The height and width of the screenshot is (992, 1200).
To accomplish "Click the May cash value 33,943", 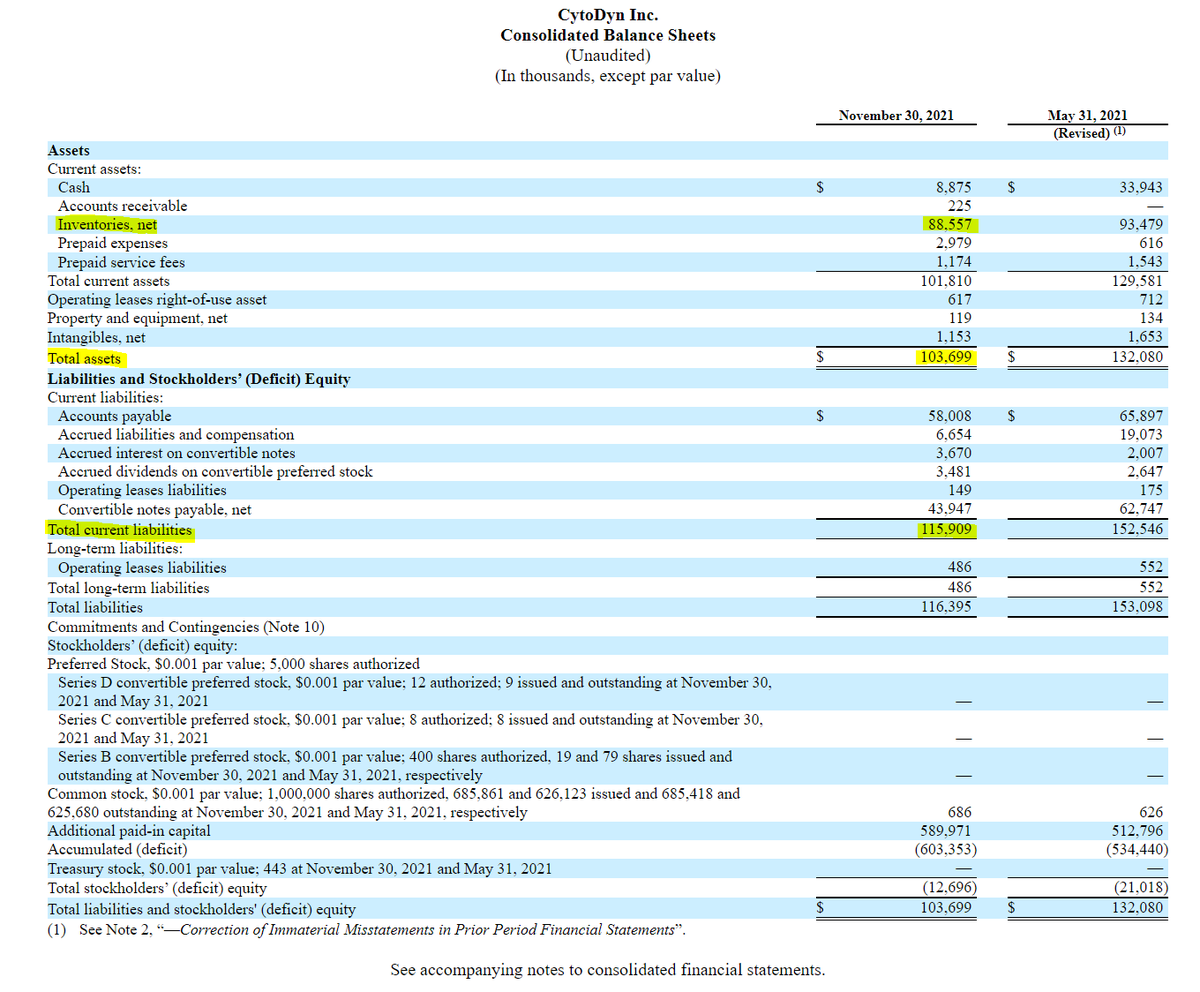I will pyautogui.click(x=1141, y=187).
